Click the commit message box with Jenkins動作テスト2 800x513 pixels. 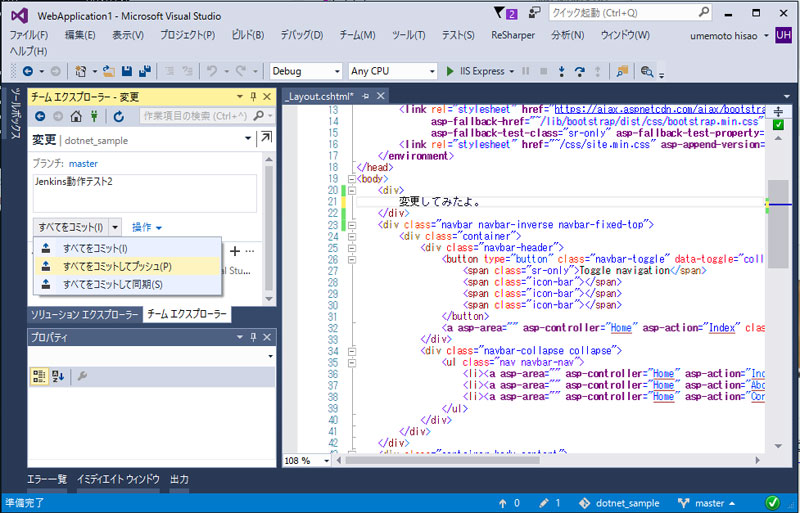(x=145, y=193)
